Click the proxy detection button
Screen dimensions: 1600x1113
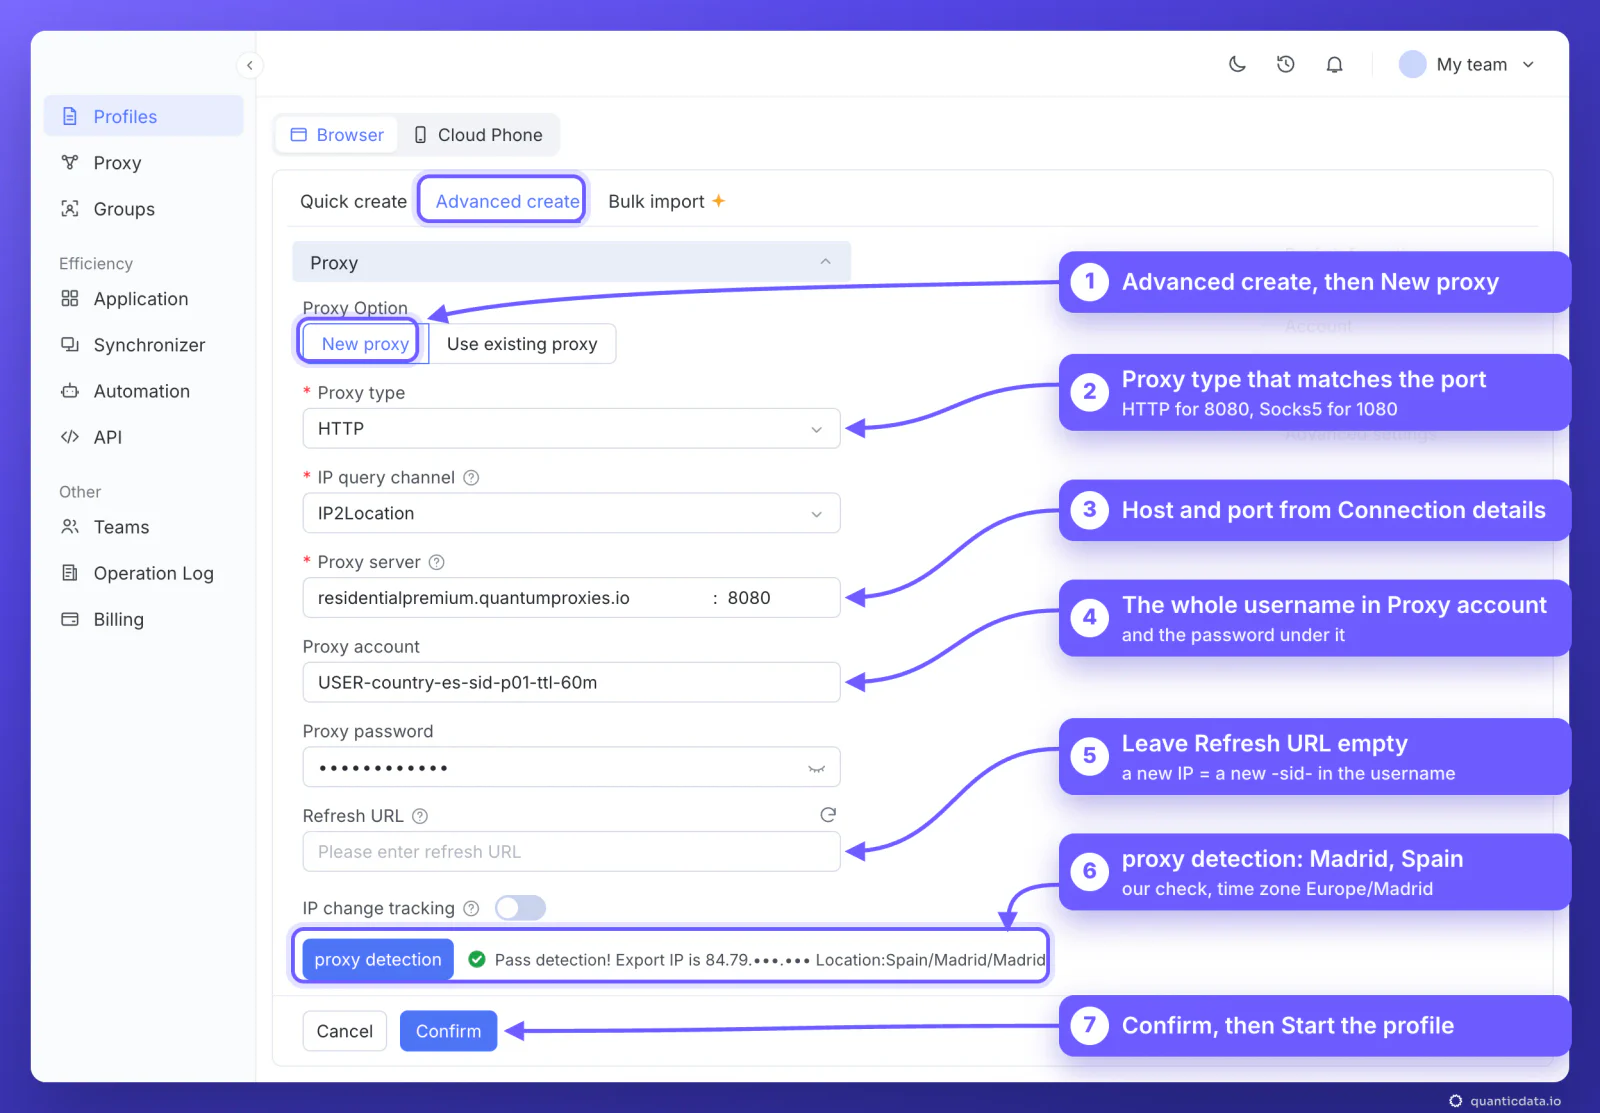pos(378,960)
